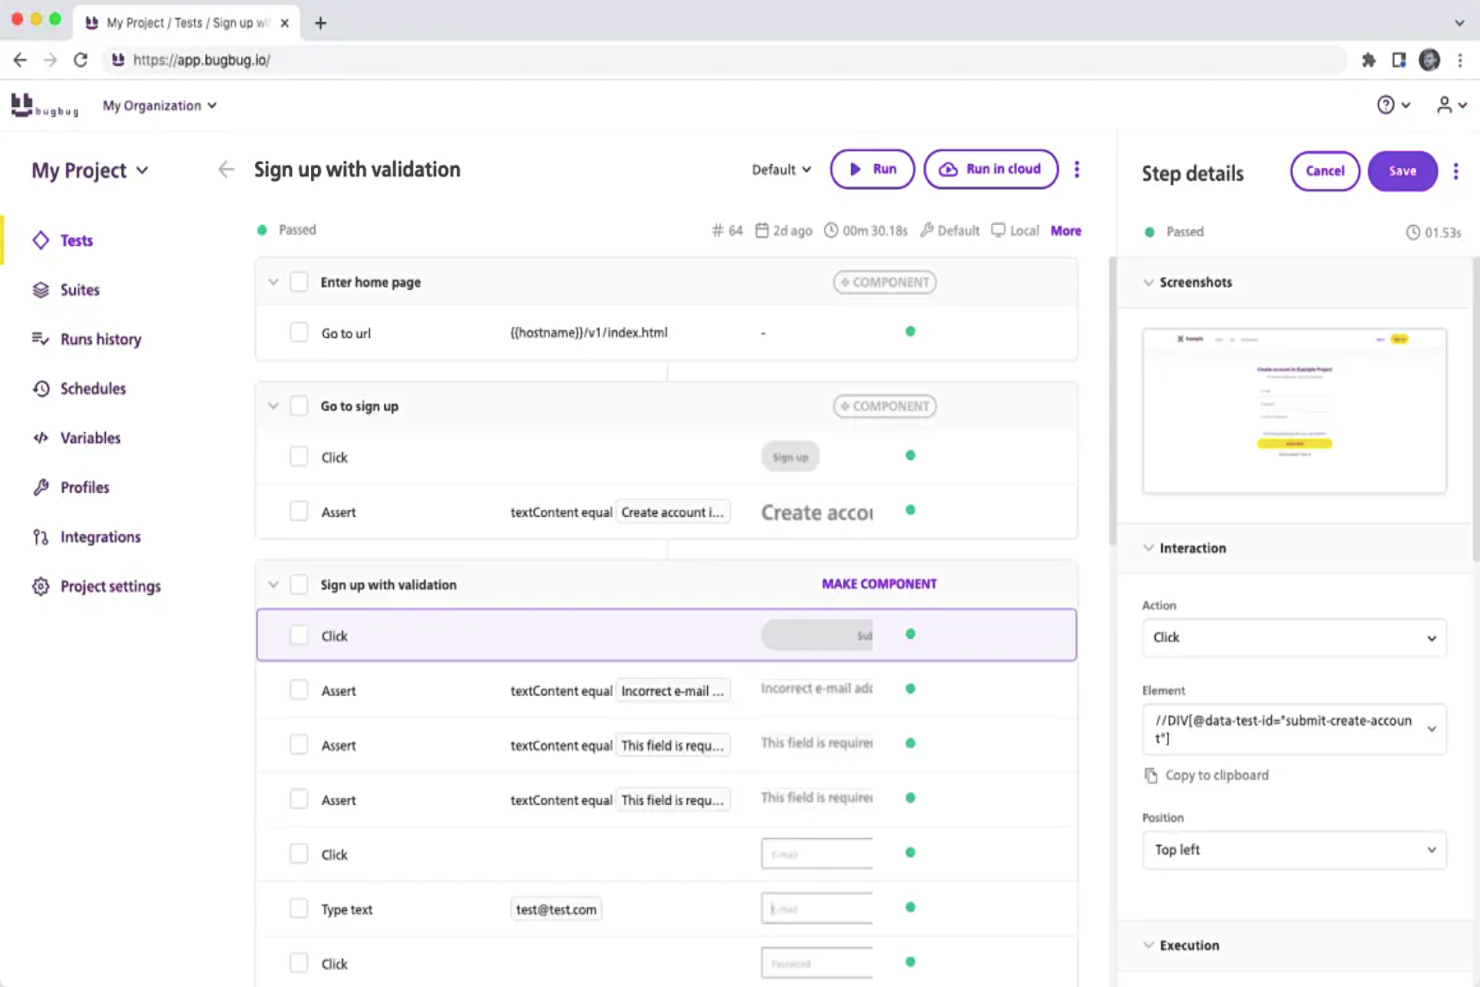The width and height of the screenshot is (1480, 987).
Task: Click the browser side panel icon
Action: (x=1399, y=60)
